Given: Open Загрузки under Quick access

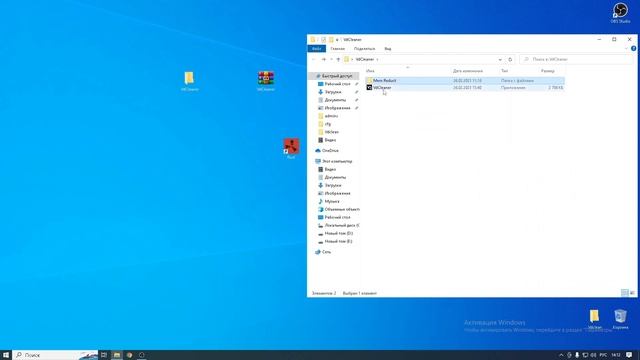Looking at the screenshot, I should [333, 92].
